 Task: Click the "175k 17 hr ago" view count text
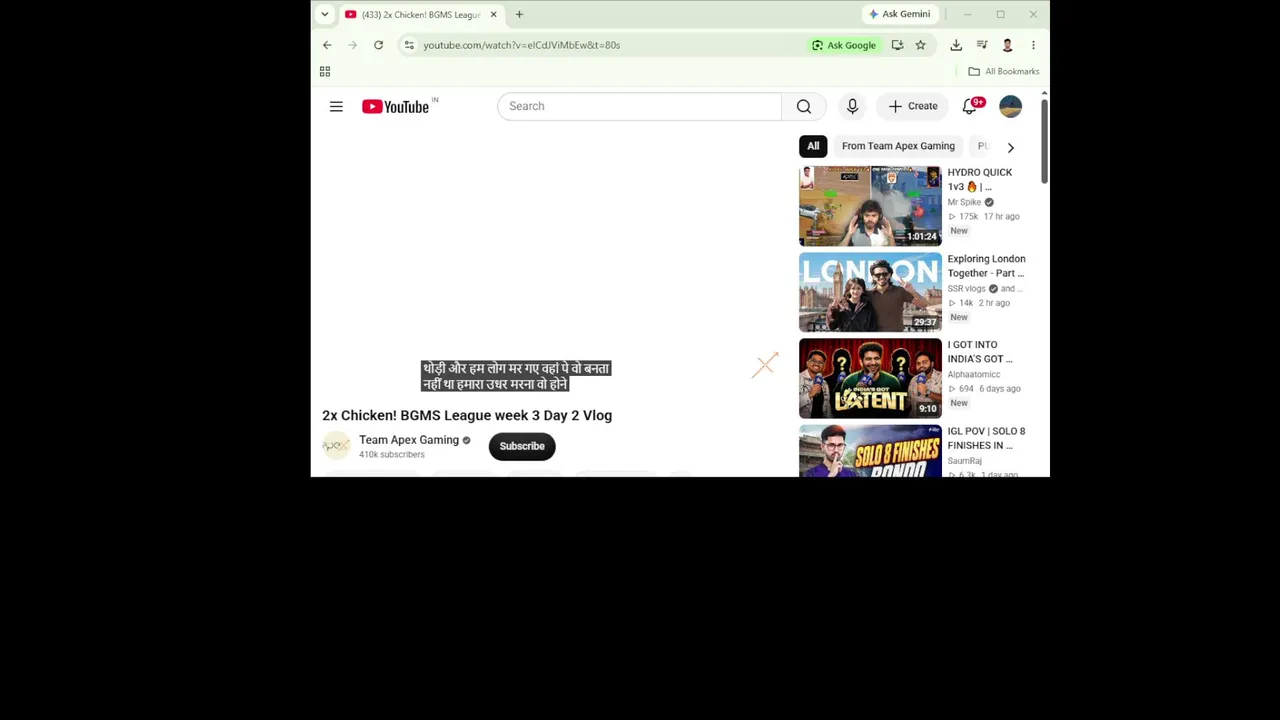(x=984, y=216)
